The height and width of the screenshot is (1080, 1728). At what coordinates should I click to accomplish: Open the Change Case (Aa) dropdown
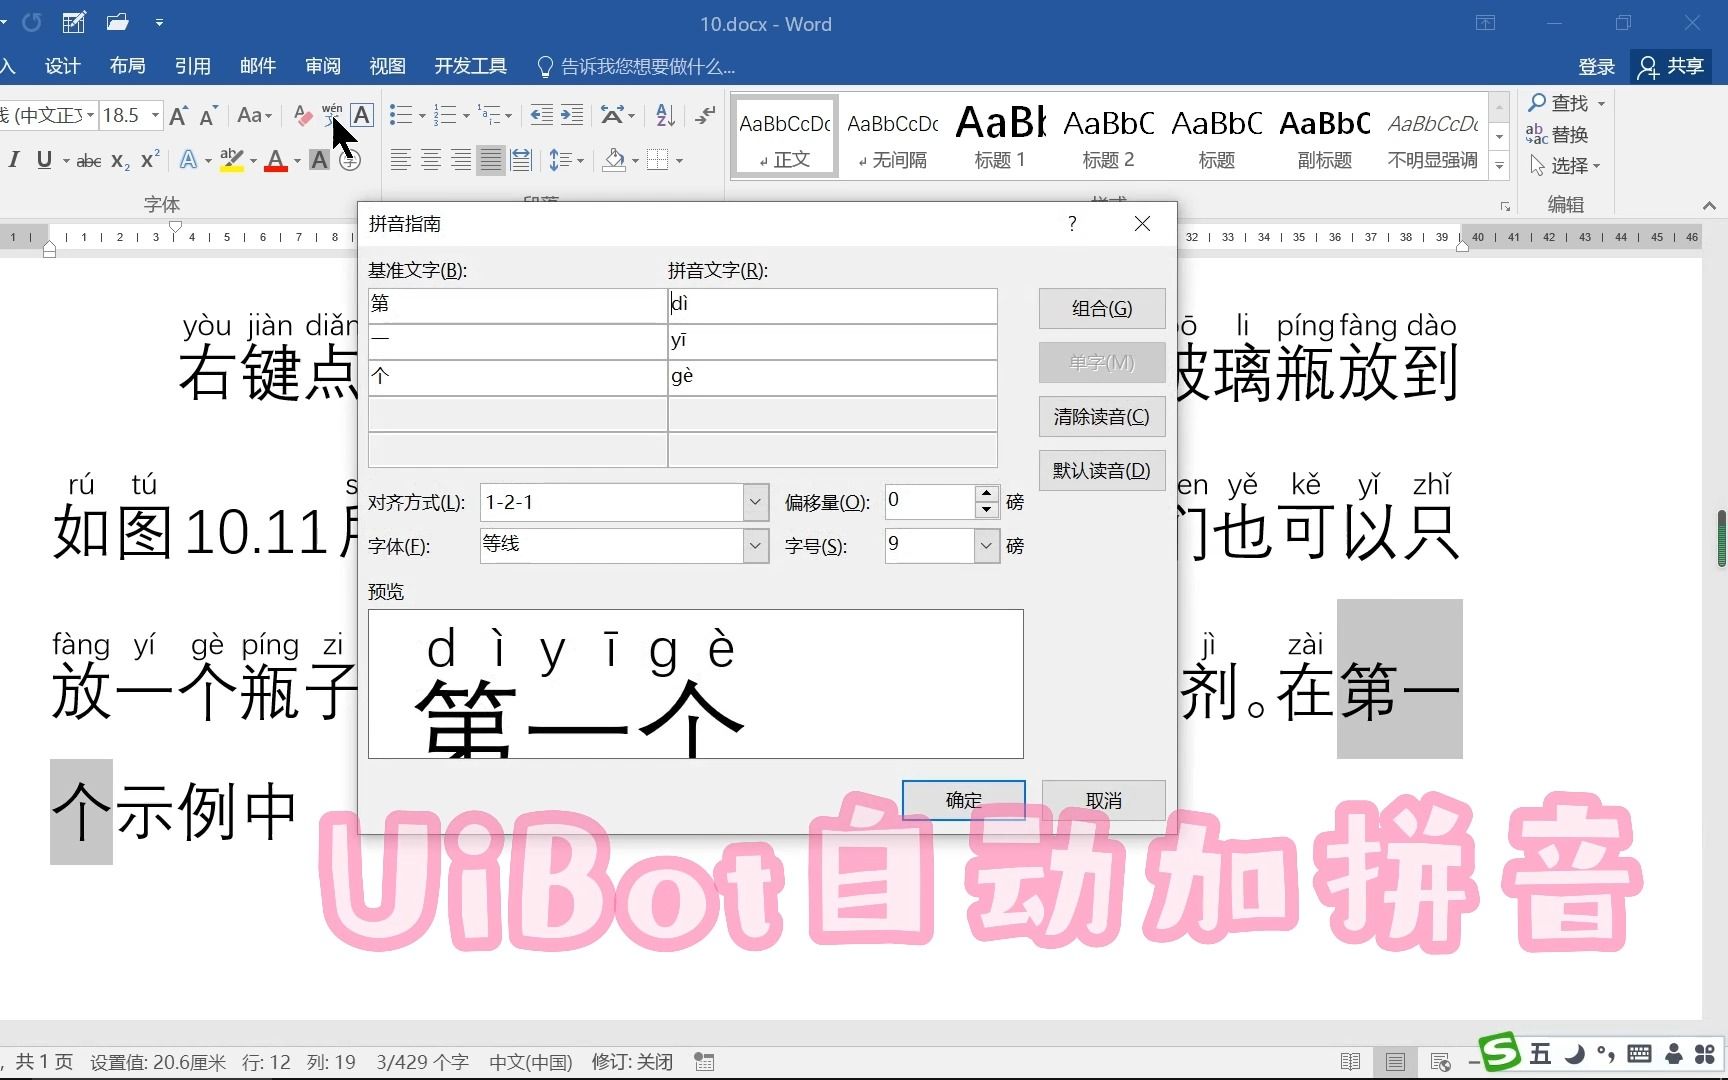[255, 115]
